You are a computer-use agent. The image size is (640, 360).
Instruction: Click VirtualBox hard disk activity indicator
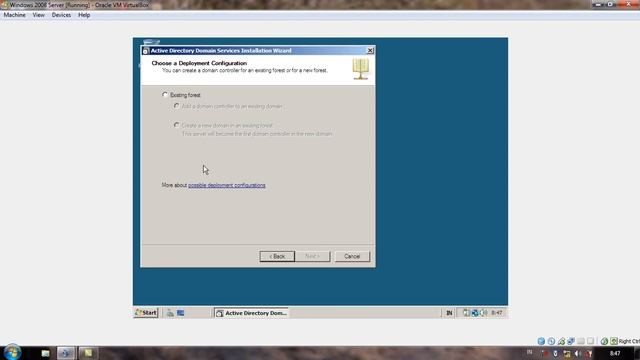(x=541, y=341)
